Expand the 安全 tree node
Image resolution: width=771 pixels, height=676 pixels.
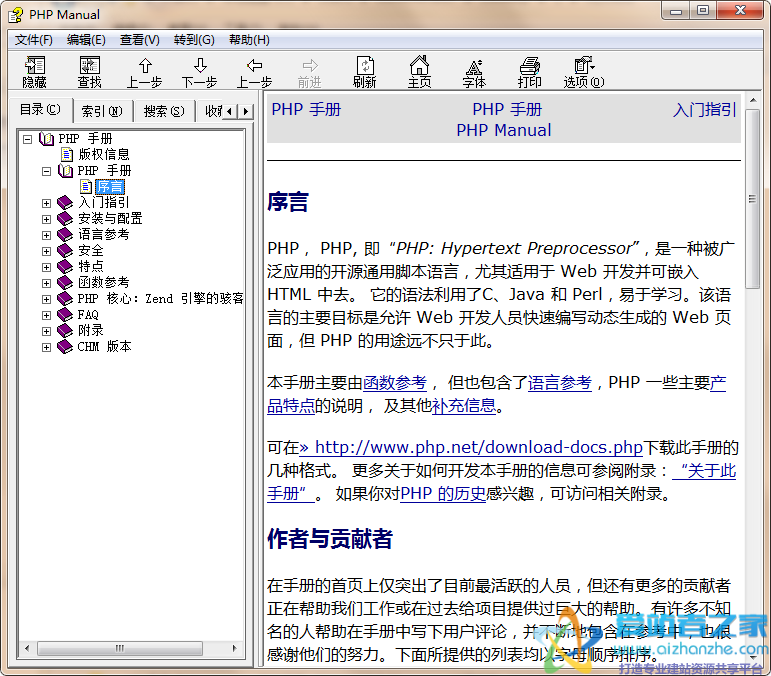[46, 251]
